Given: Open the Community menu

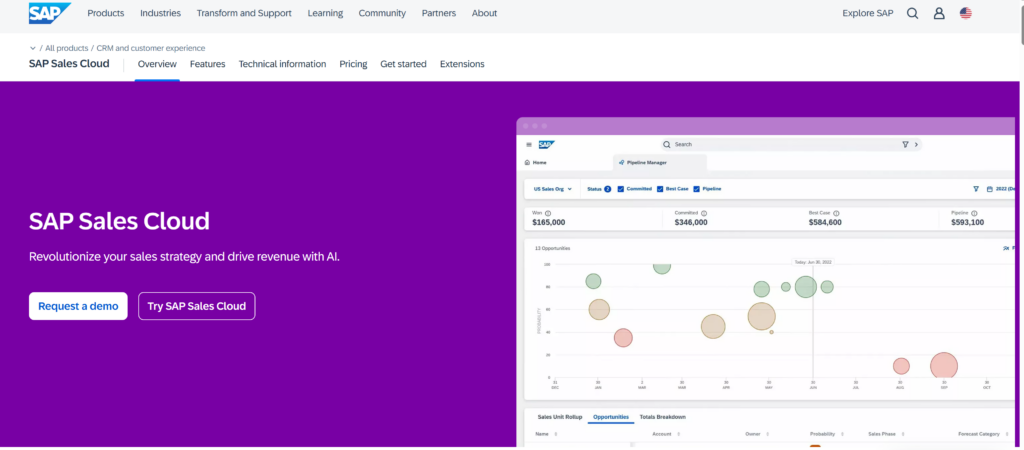Looking at the screenshot, I should [382, 13].
